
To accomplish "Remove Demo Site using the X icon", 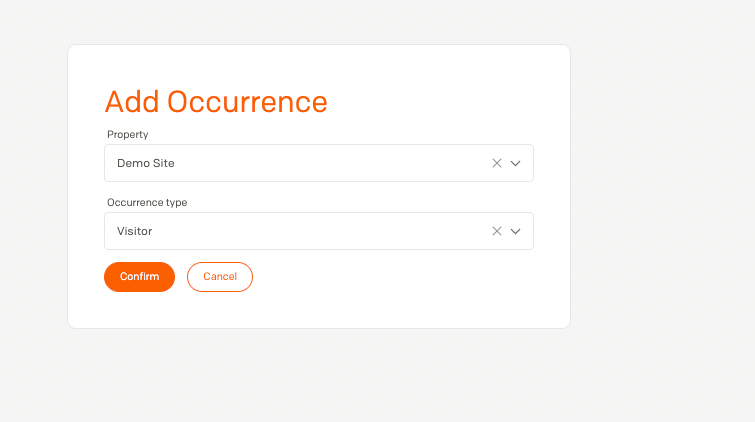I will pos(497,163).
